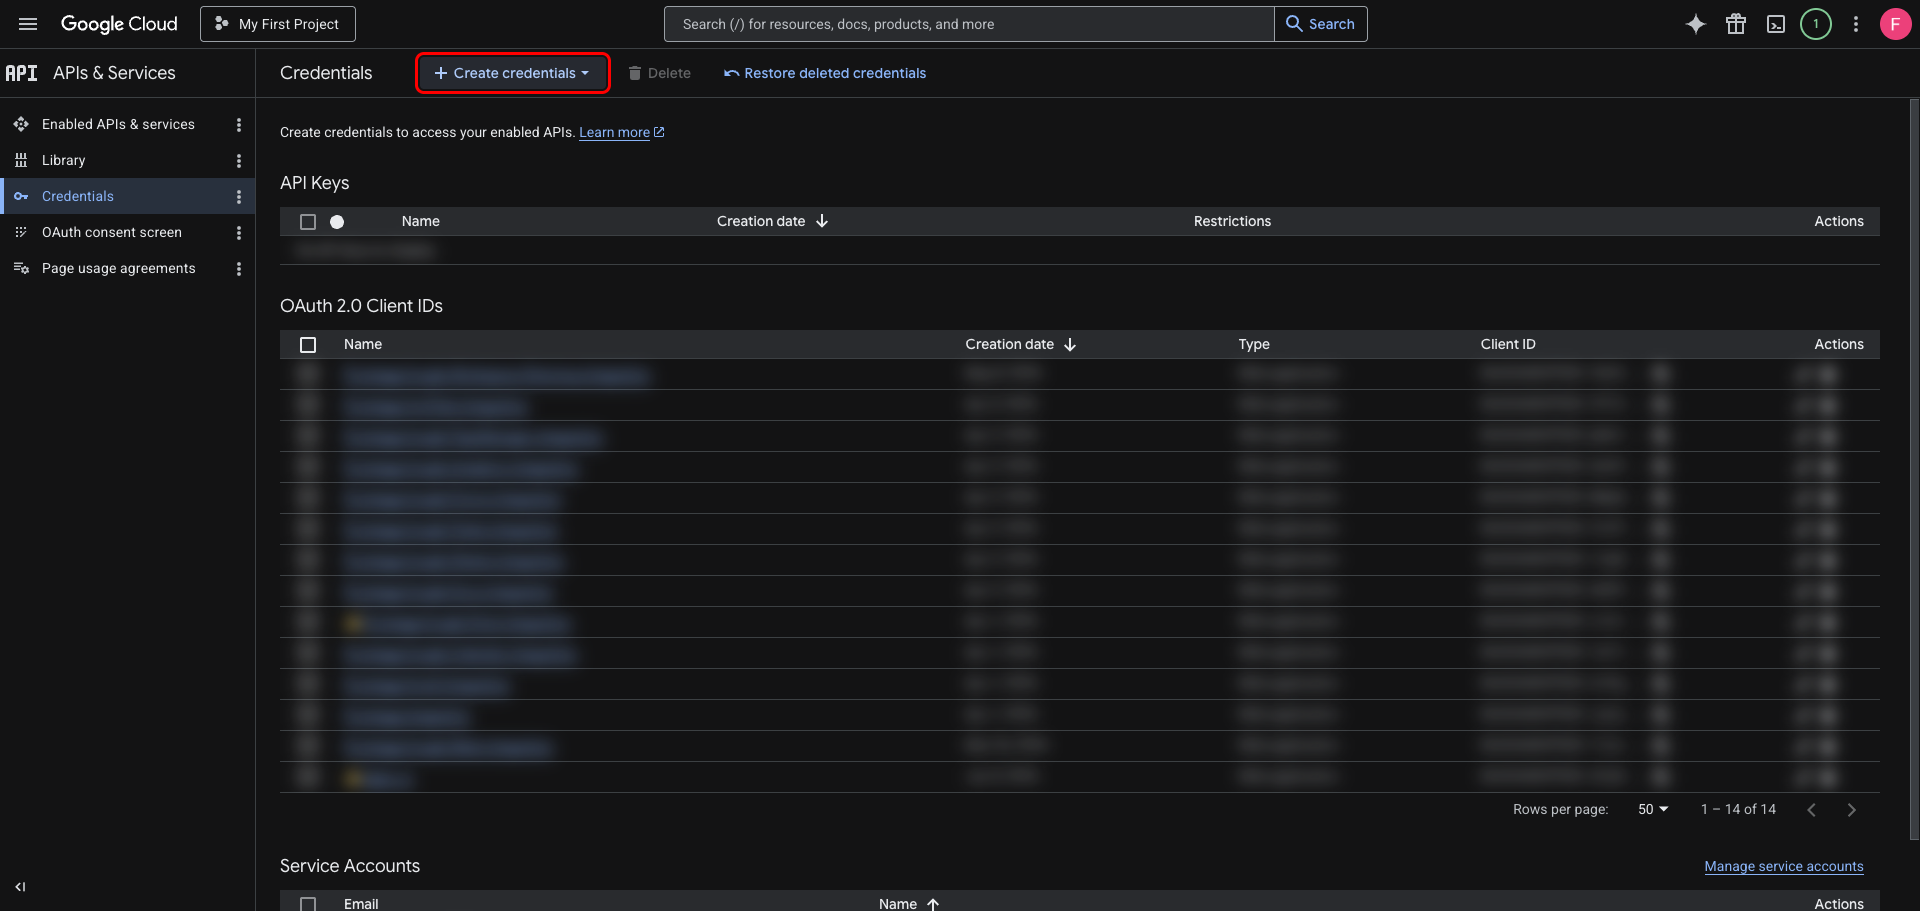Open the My First Project selector

(278, 24)
